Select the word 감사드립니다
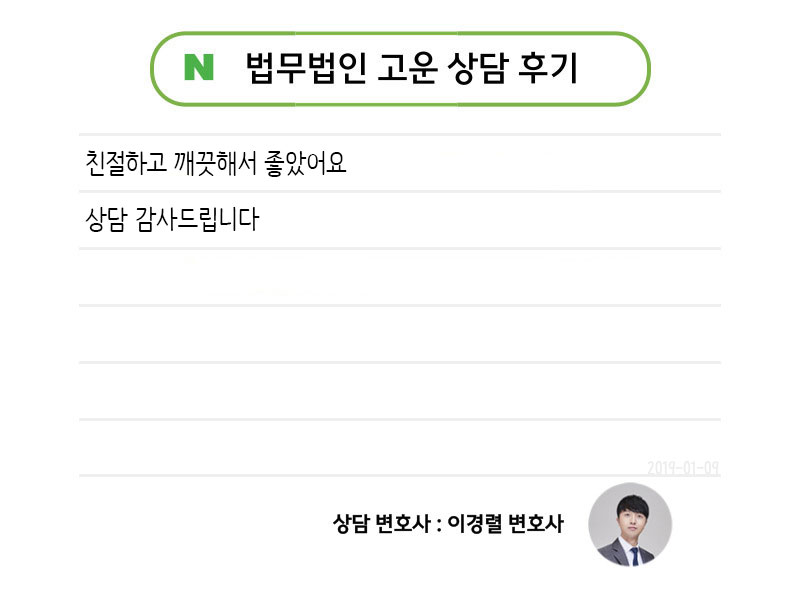The image size is (800, 600). click(x=196, y=219)
